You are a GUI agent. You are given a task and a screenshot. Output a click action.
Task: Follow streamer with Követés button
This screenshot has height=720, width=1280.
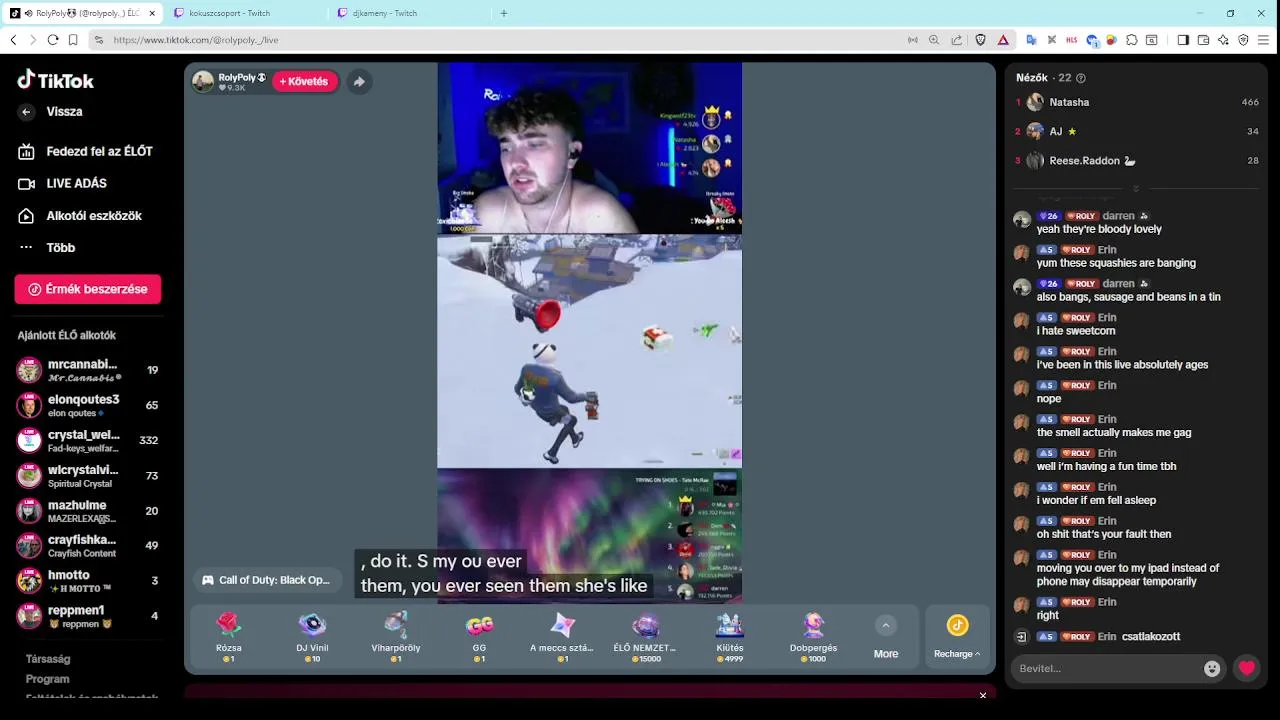point(304,82)
